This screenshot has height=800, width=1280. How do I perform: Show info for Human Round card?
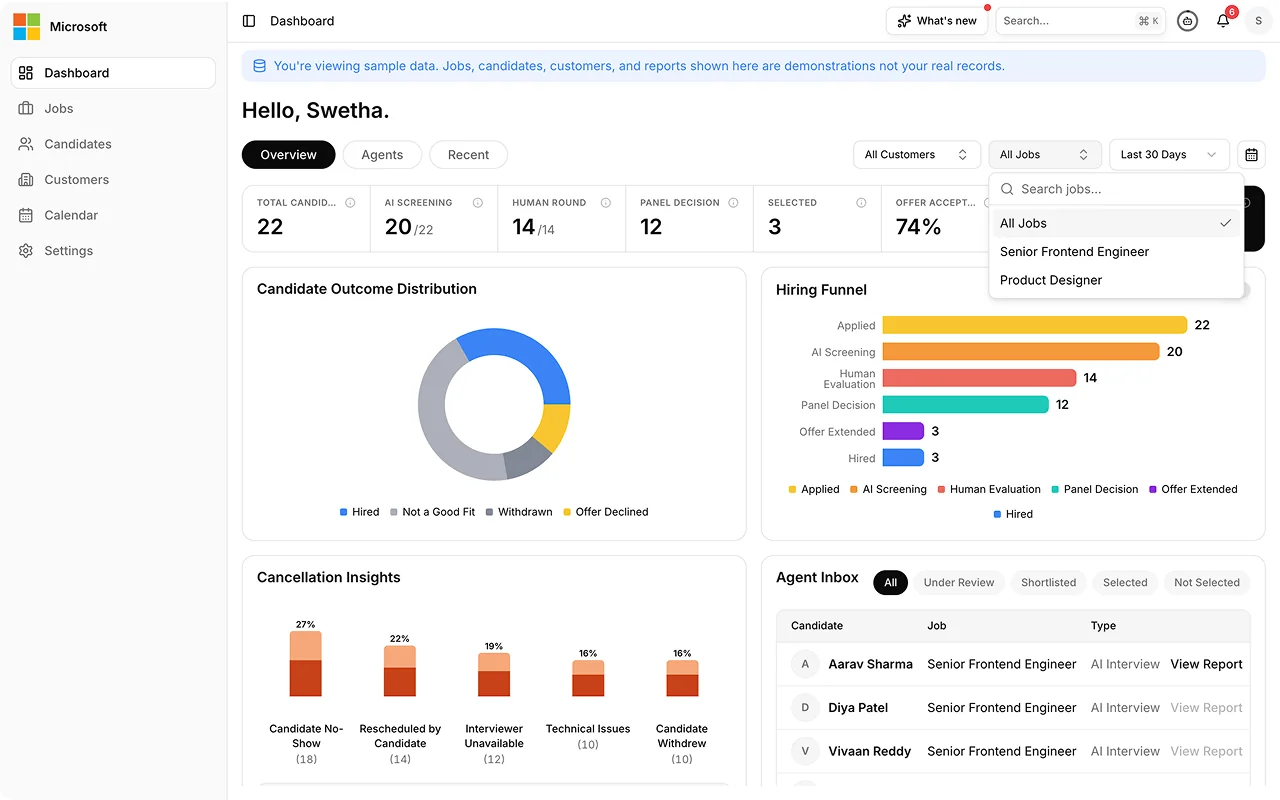[x=606, y=203]
